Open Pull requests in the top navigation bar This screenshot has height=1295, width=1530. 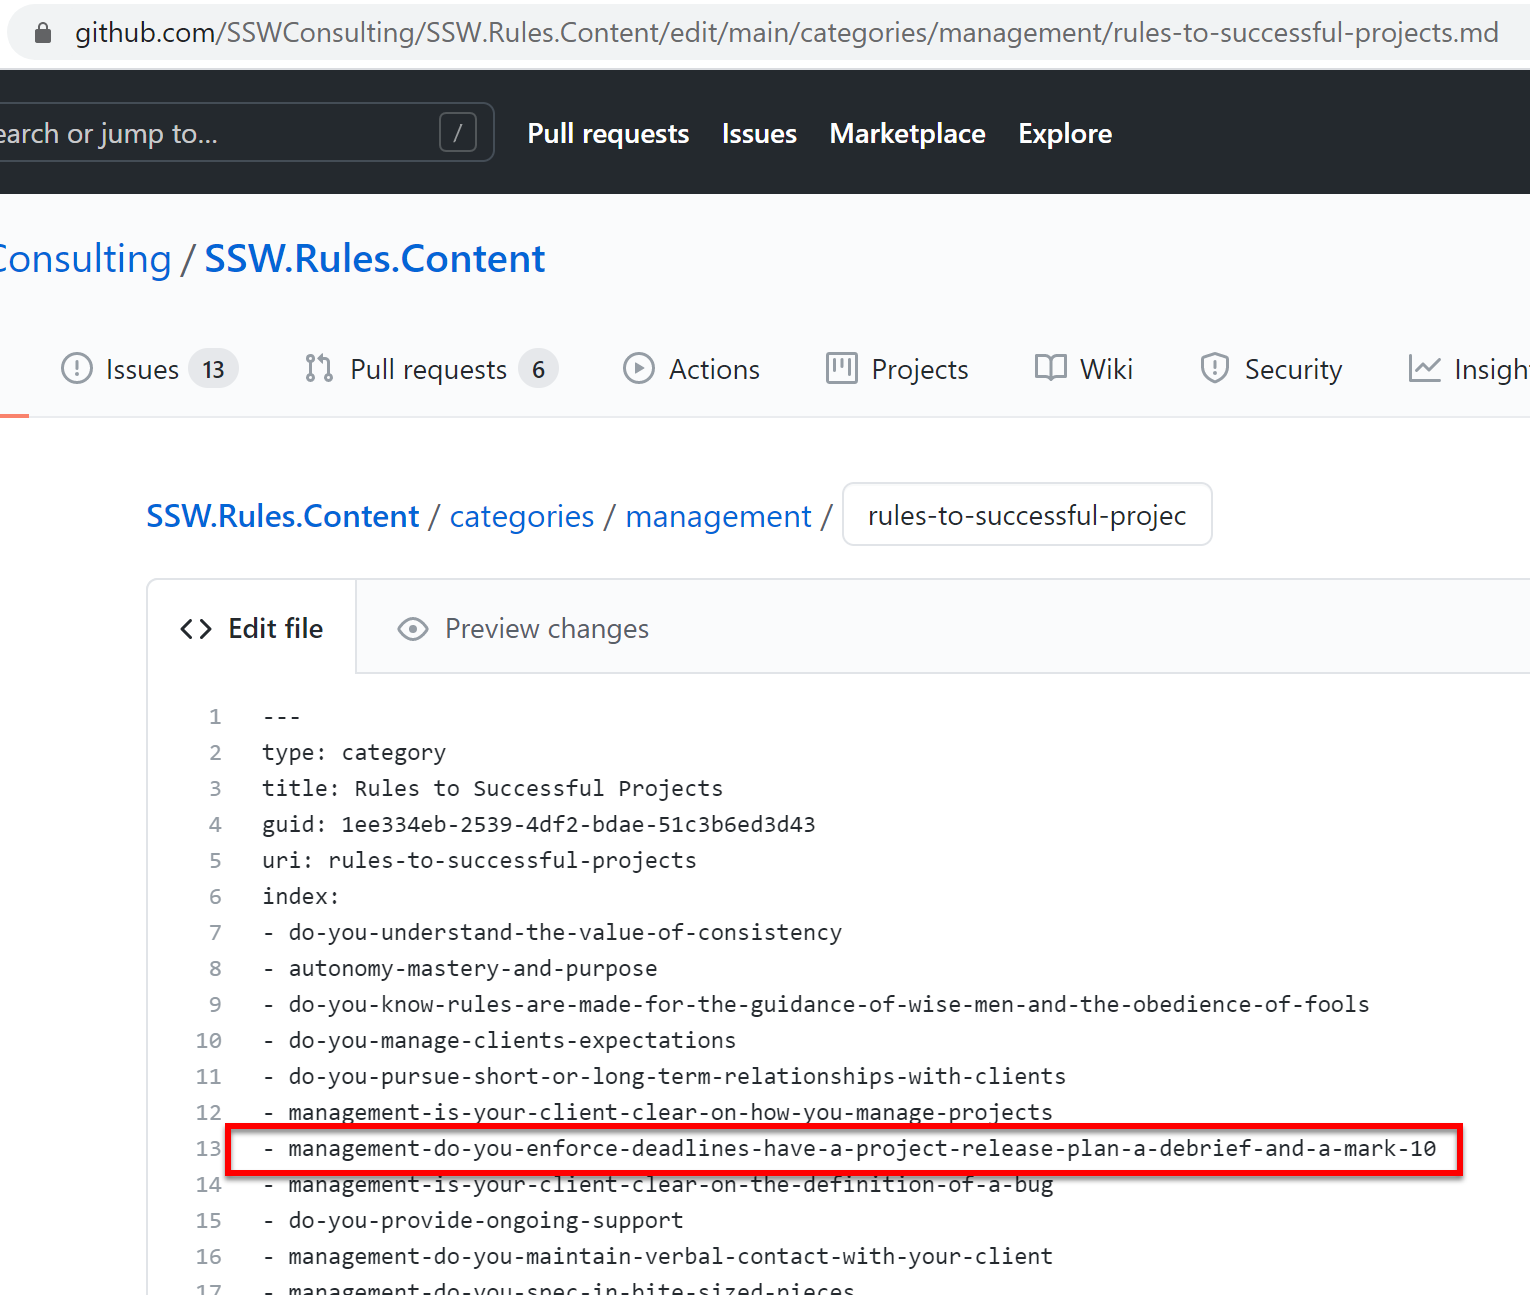click(608, 134)
